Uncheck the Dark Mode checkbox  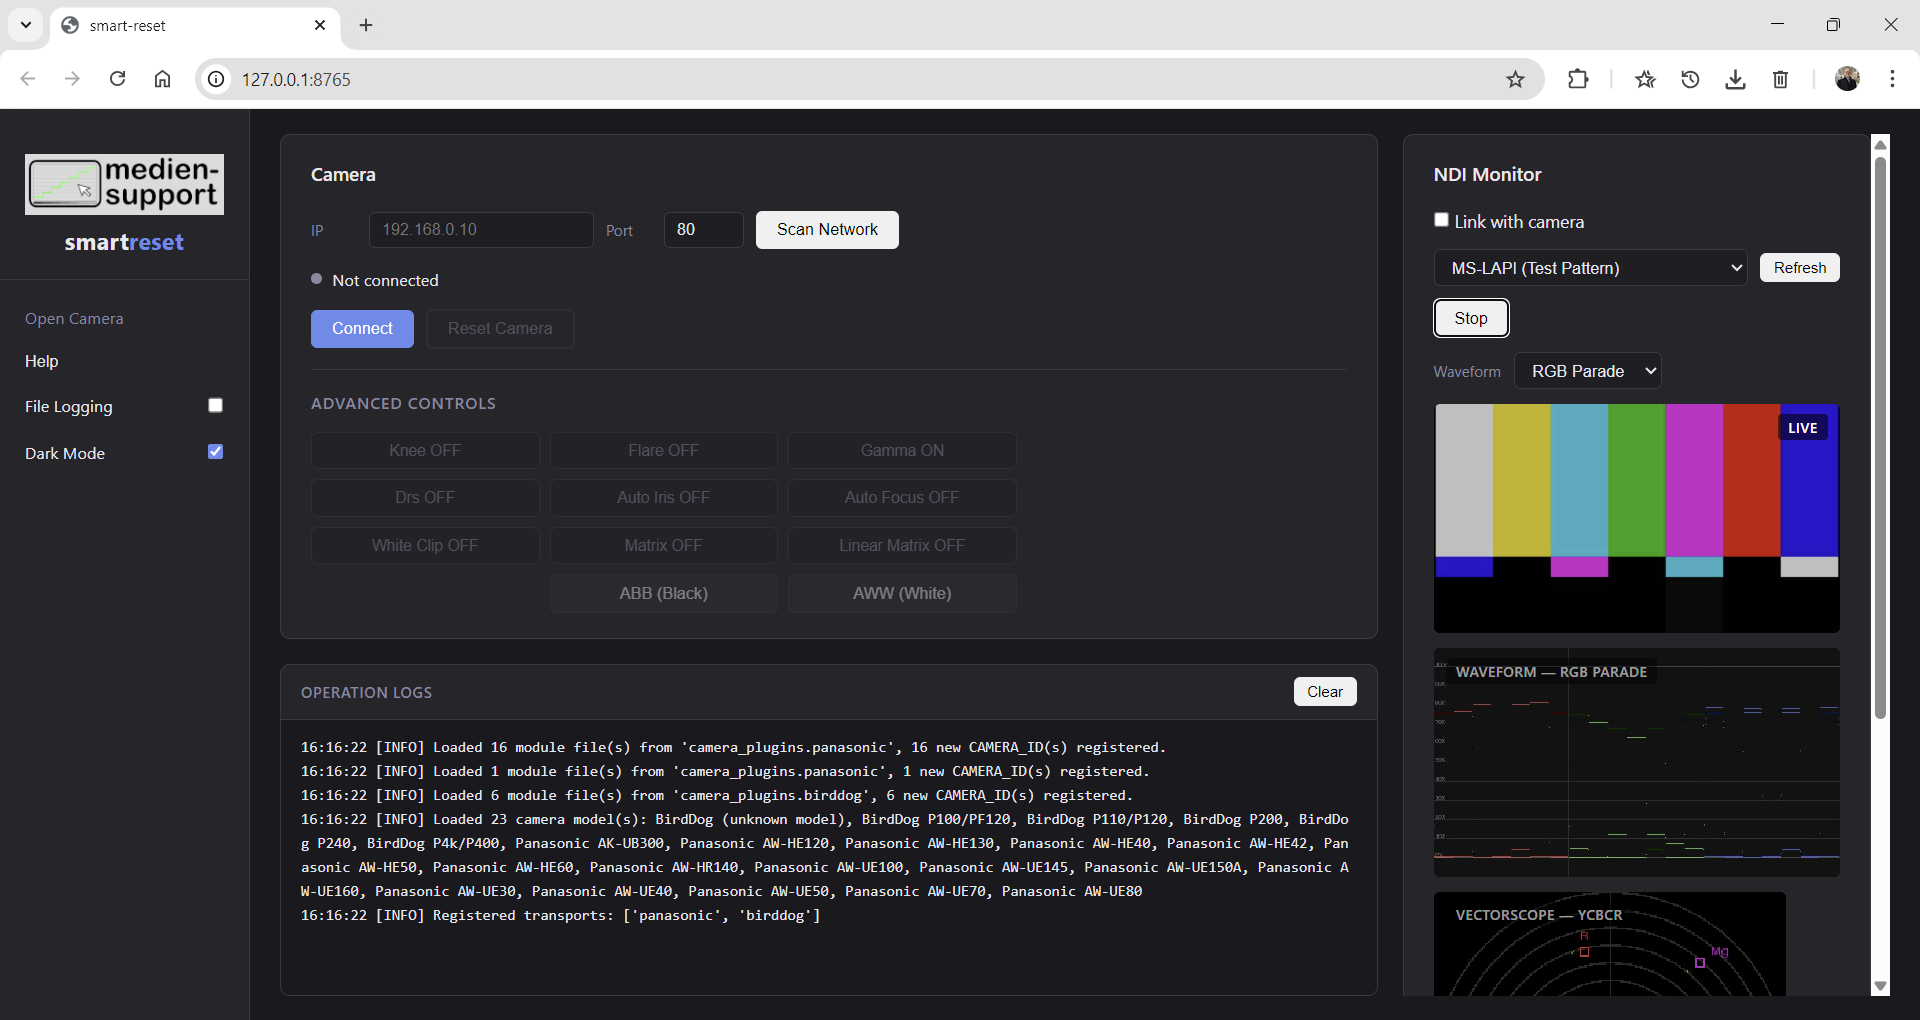[x=215, y=452]
